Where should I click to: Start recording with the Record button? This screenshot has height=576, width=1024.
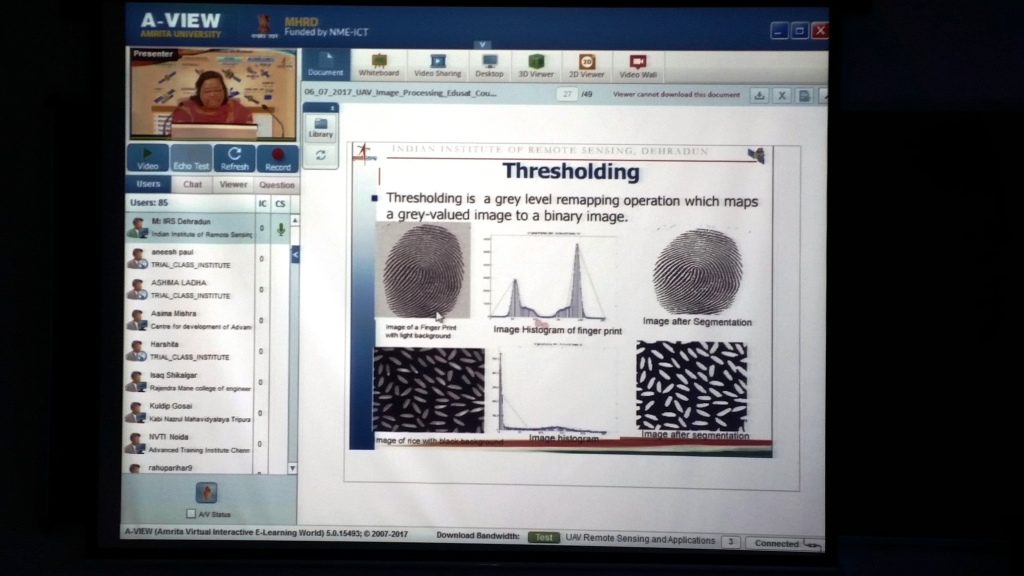278,159
